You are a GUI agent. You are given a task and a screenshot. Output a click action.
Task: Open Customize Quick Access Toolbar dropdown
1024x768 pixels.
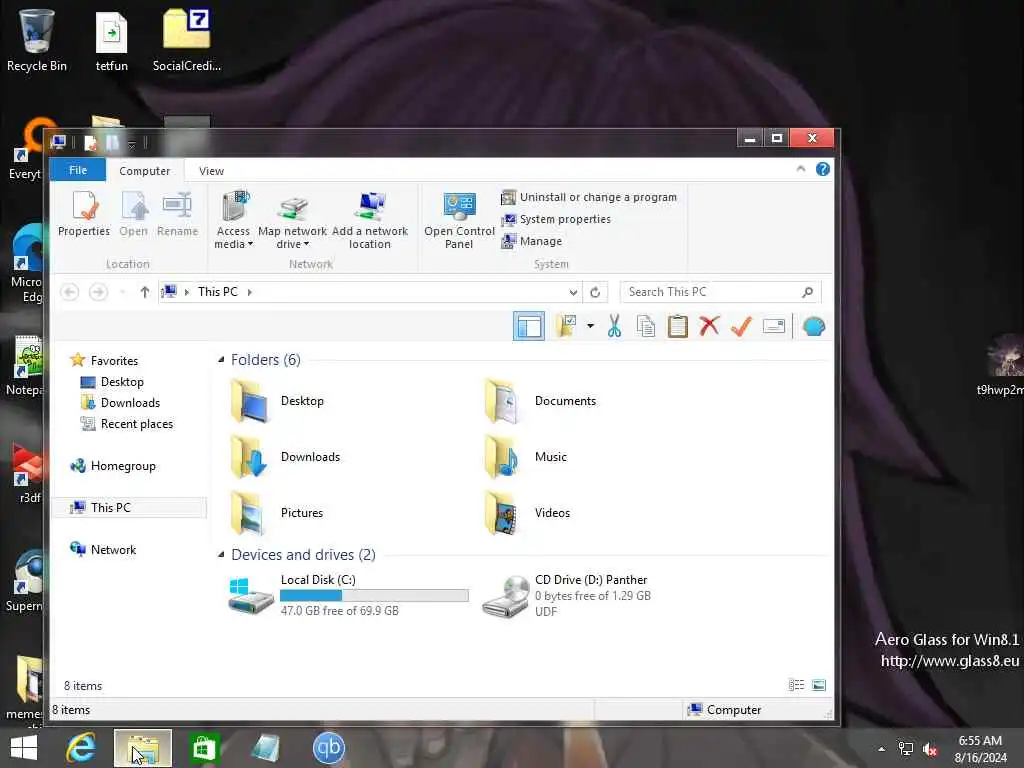point(131,143)
